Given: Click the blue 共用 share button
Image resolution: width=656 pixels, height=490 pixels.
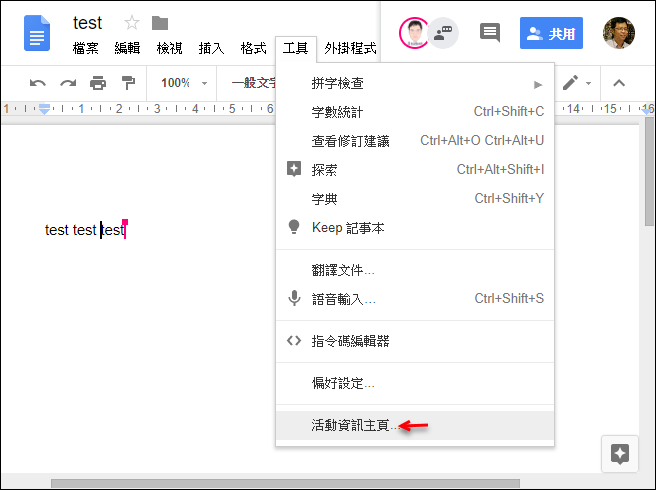Looking at the screenshot, I should [x=551, y=33].
